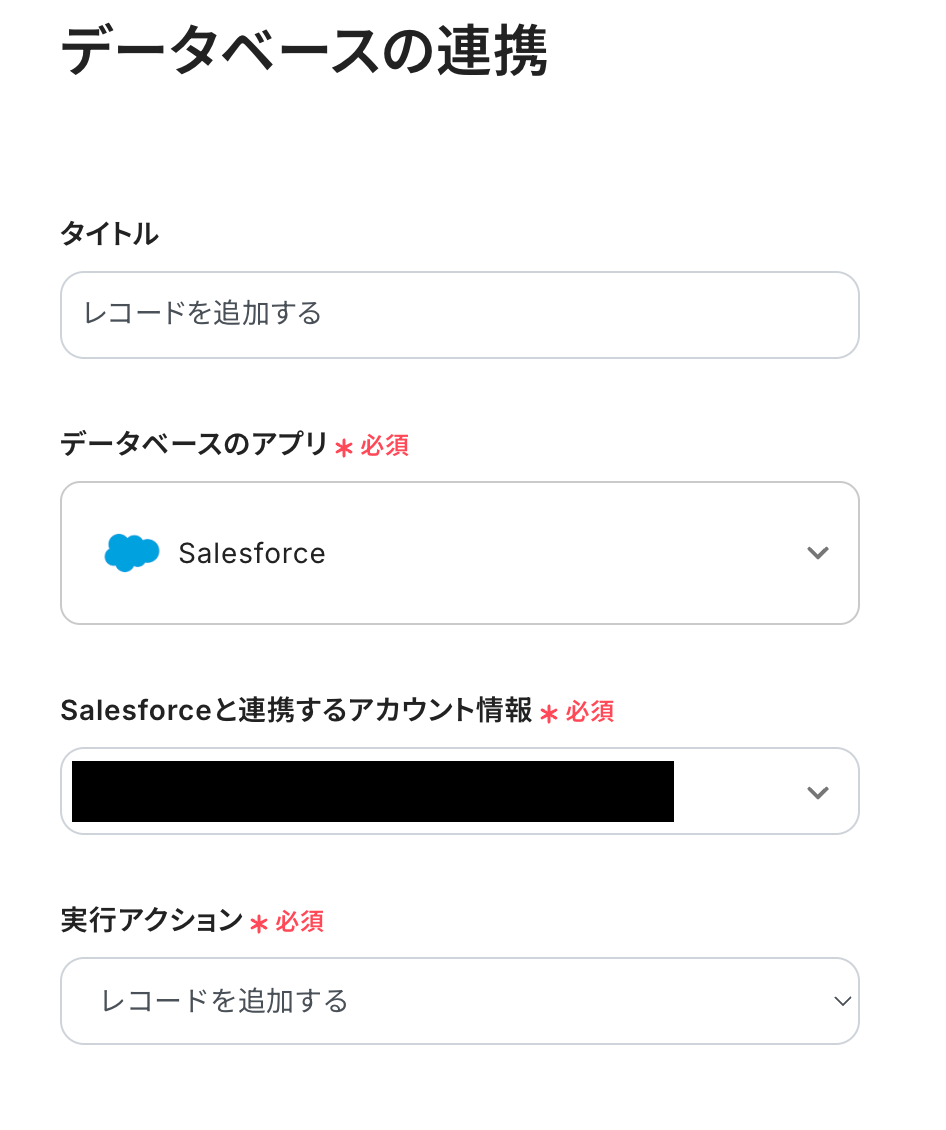Click the データベースのアプリ label text
Viewport: 946px width, 1130px height.
pos(194,444)
